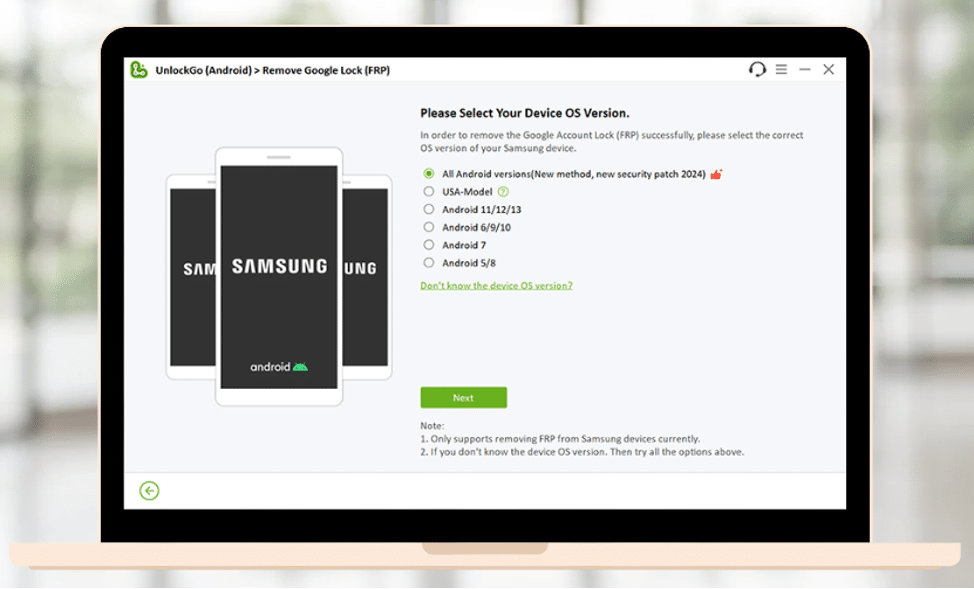This screenshot has width=974, height=589.
Task: Select the Android 7 radio option
Action: (x=429, y=245)
